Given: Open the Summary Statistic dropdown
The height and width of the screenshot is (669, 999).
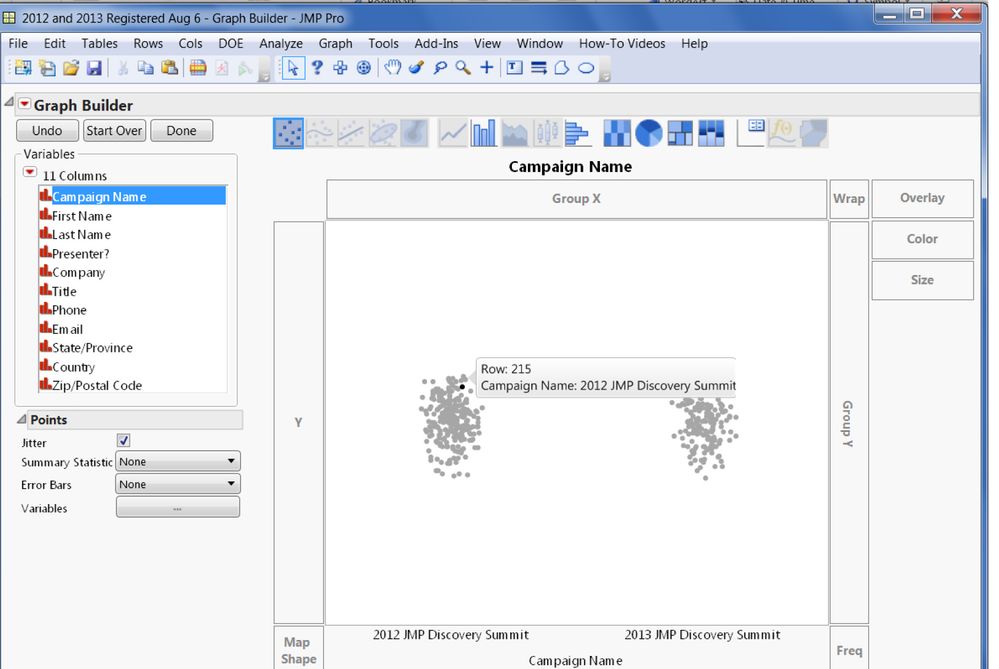Looking at the screenshot, I should [178, 461].
